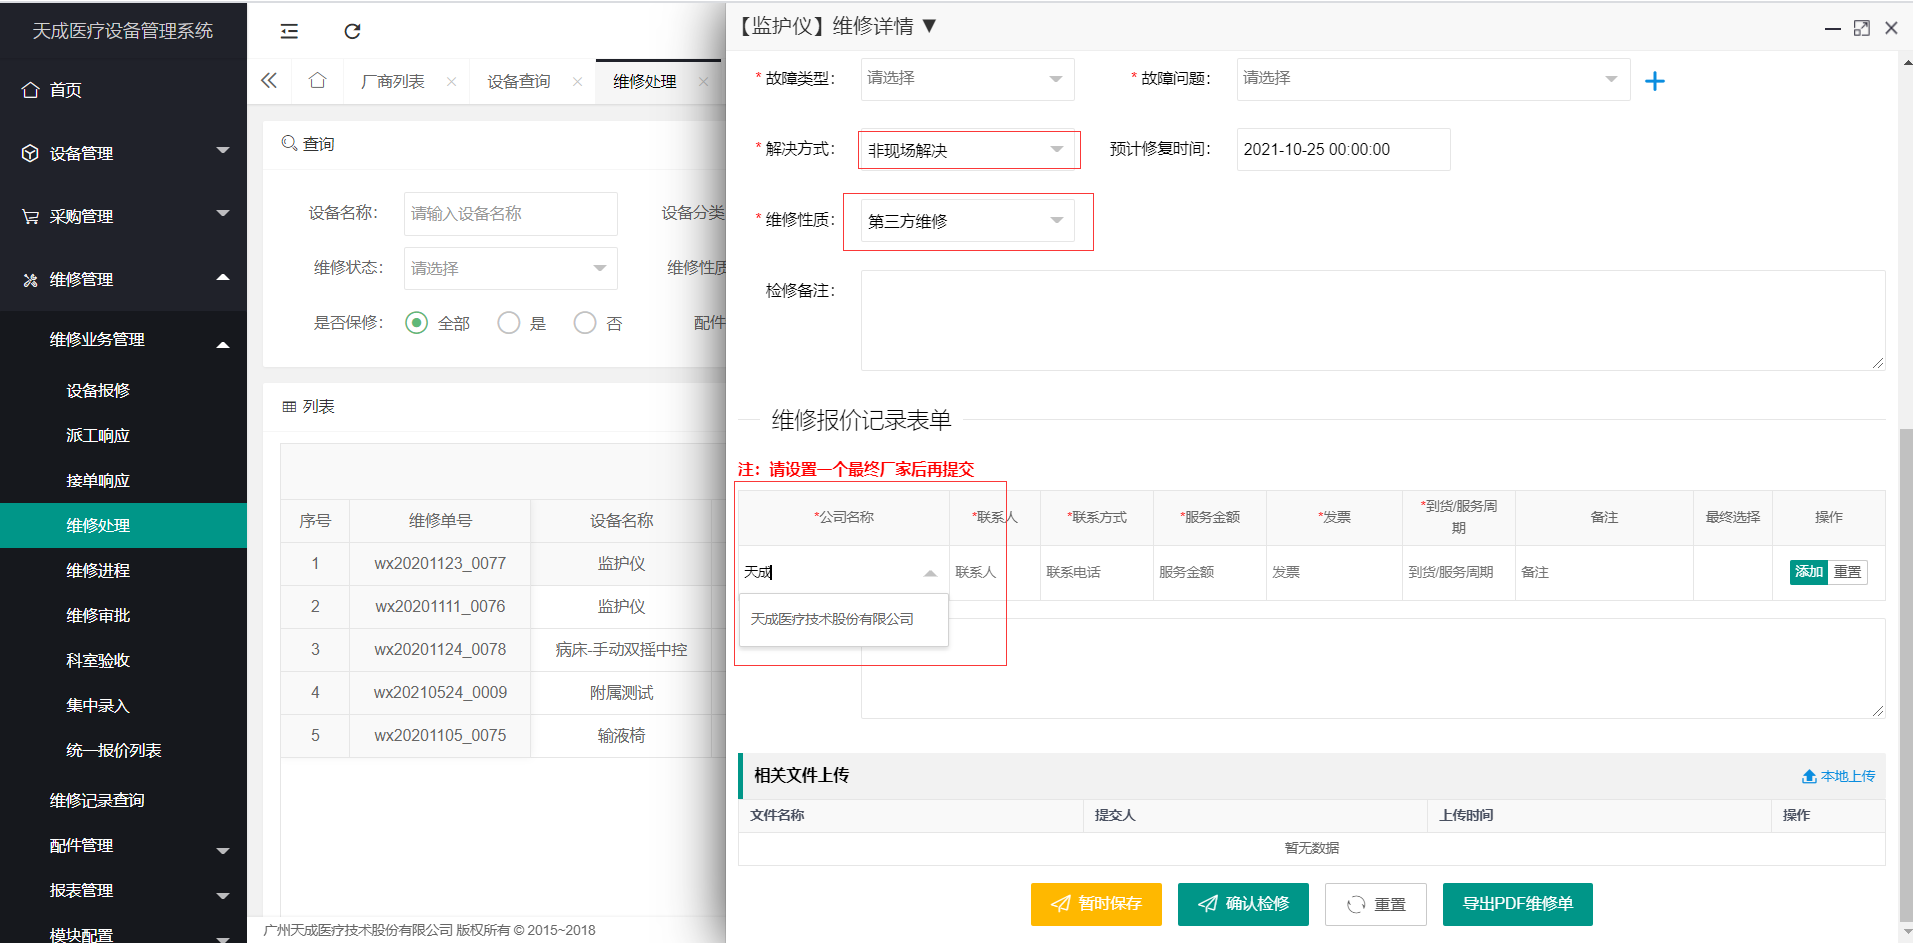The width and height of the screenshot is (1913, 943).
Task: Click the double-left tab scroll icon
Action: coord(269,81)
